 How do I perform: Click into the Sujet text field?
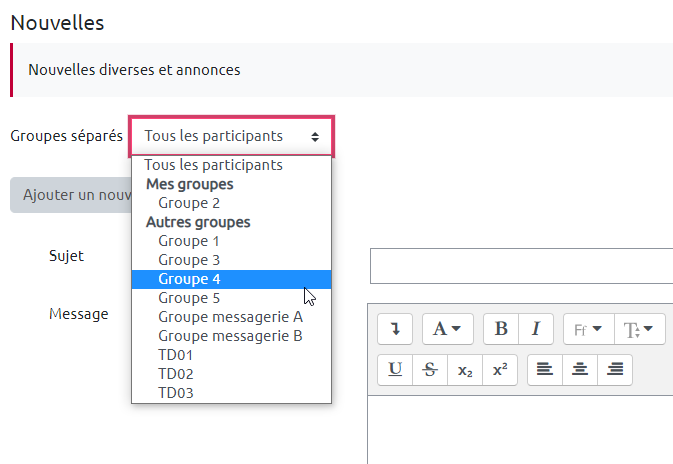click(x=520, y=266)
